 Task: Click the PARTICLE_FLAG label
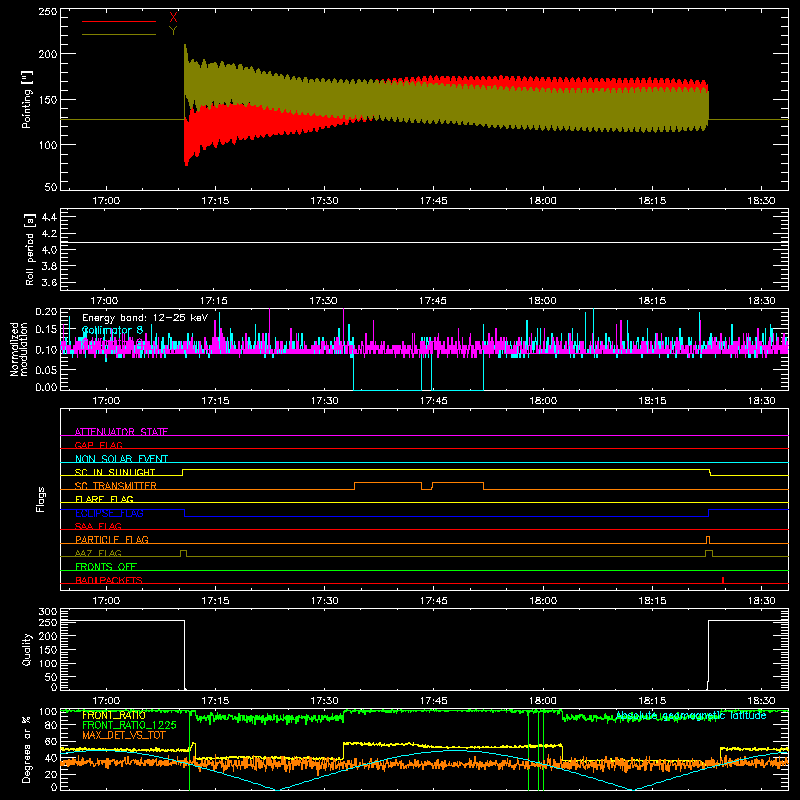(x=112, y=539)
